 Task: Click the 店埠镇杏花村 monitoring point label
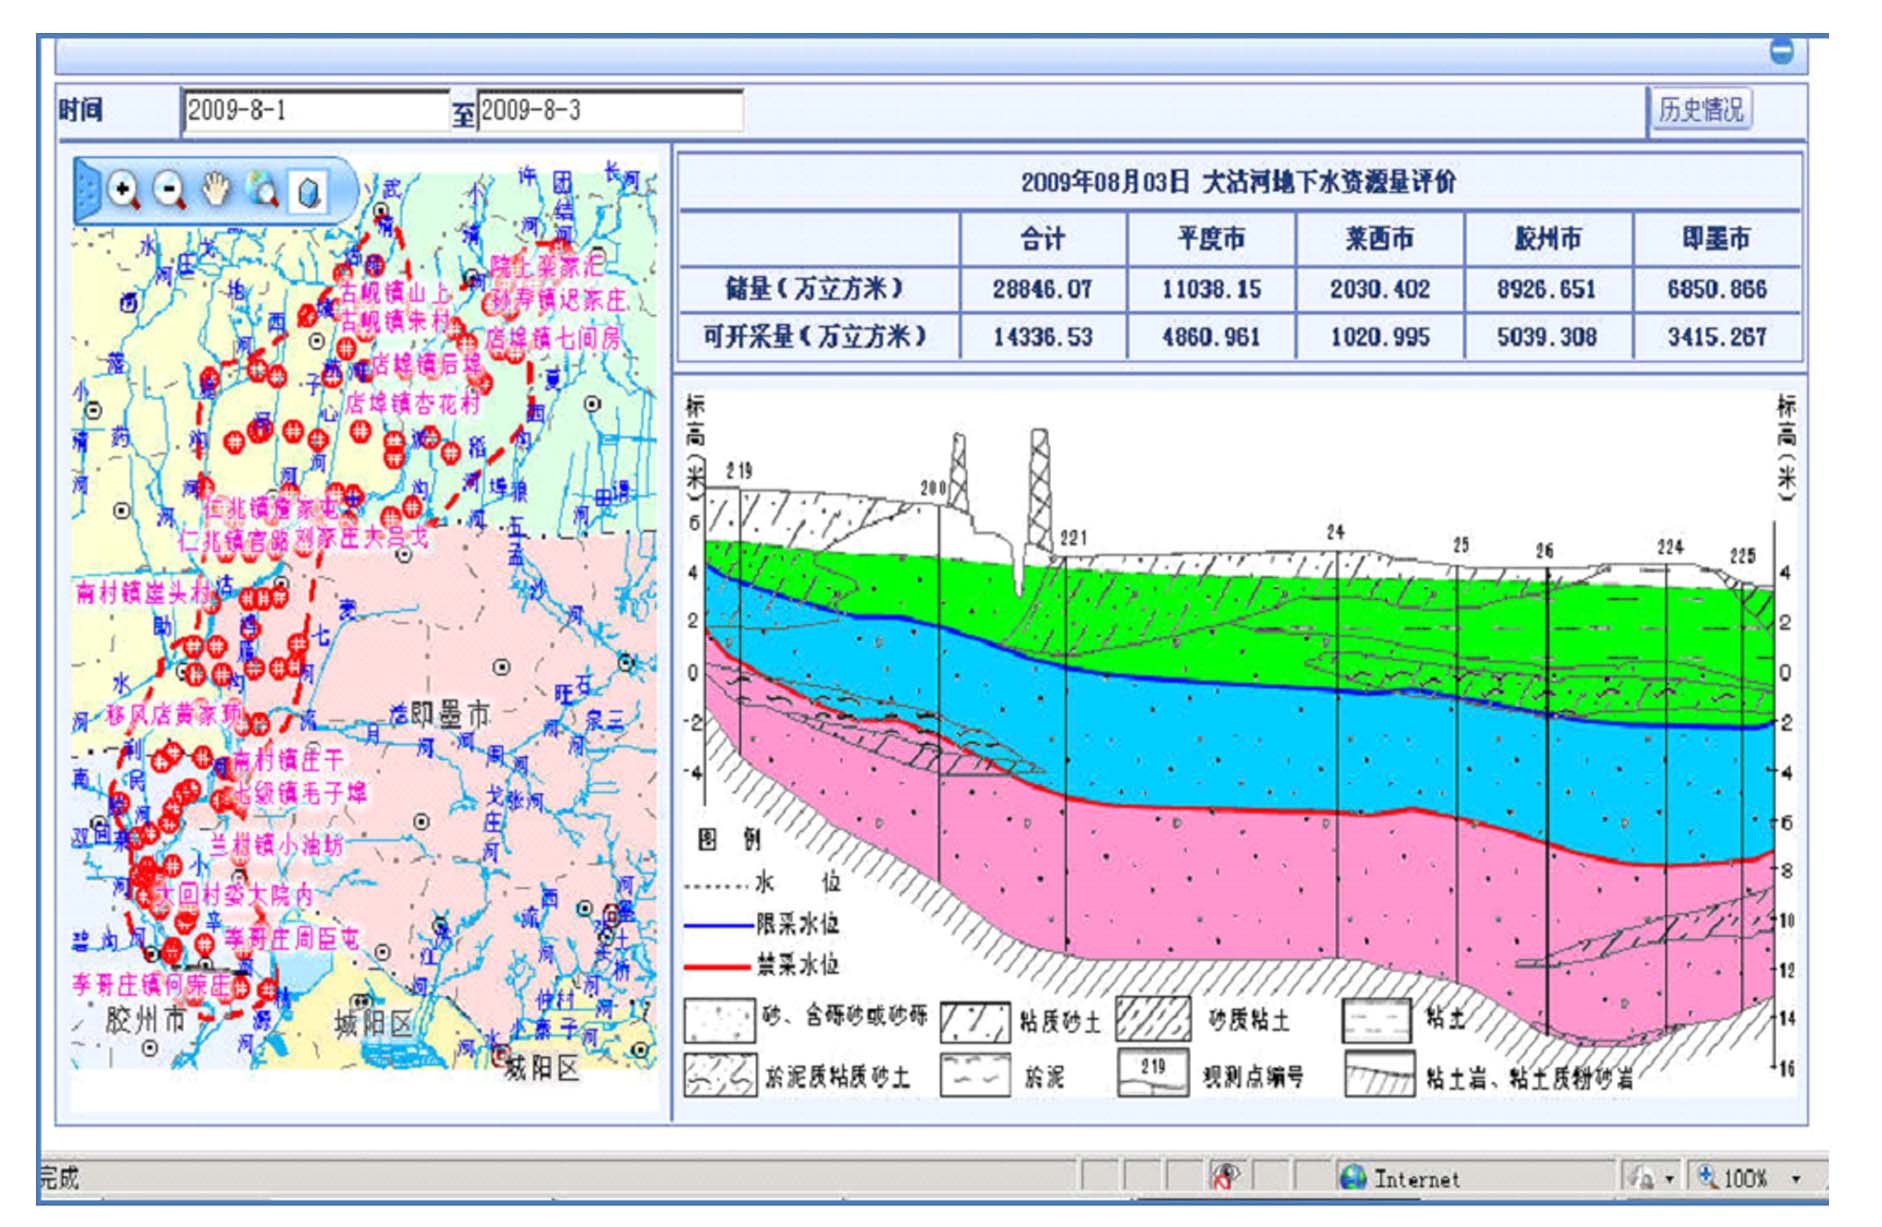coord(413,403)
